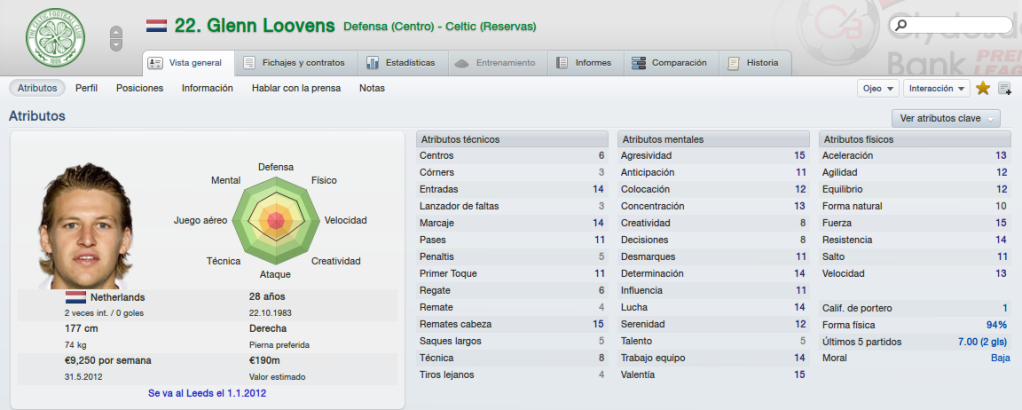Click the add note icon beside star
Viewport: 1022px width, 410px height.
tap(1004, 89)
